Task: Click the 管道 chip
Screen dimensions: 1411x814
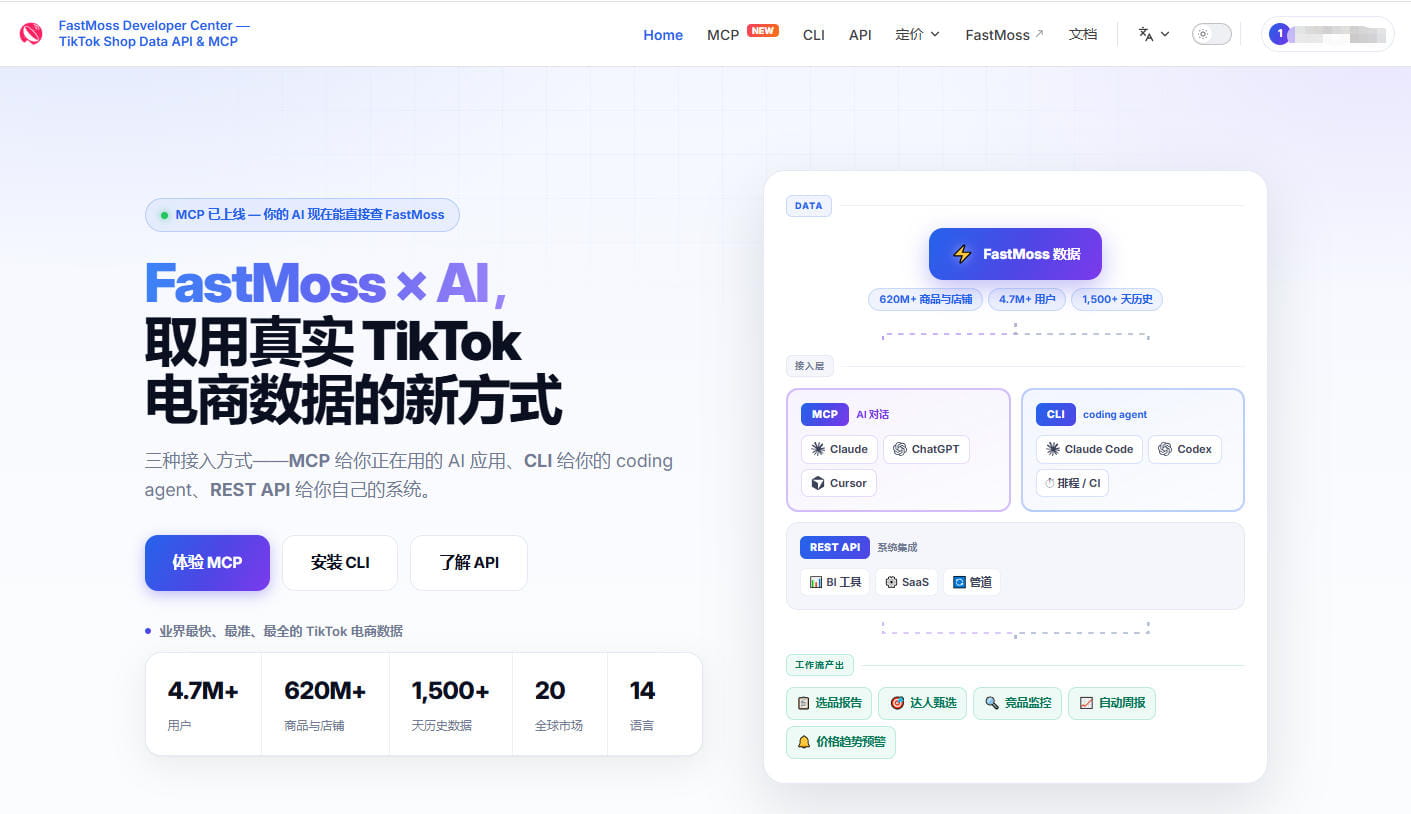Action: [x=972, y=582]
